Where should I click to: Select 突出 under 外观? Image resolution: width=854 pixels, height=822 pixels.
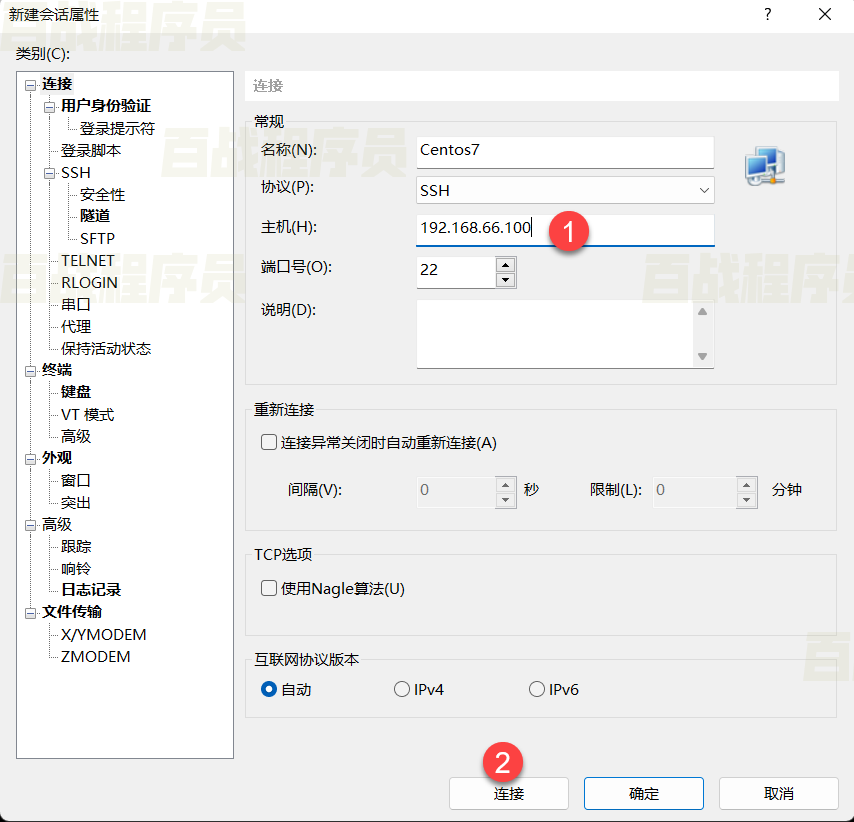pos(76,502)
